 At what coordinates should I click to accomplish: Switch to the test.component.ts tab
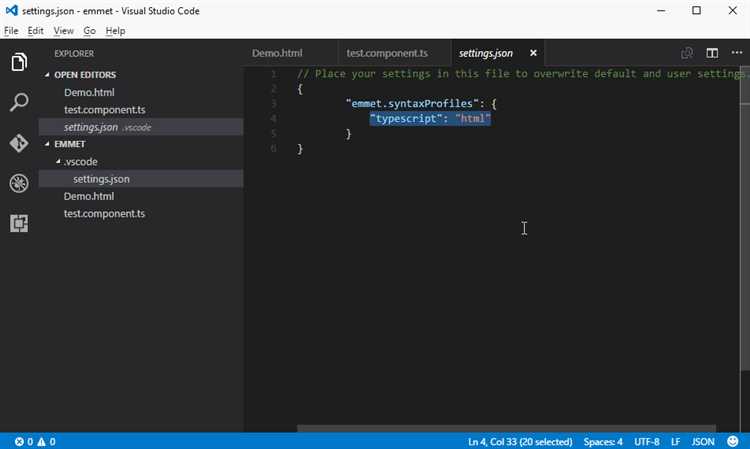coord(386,53)
